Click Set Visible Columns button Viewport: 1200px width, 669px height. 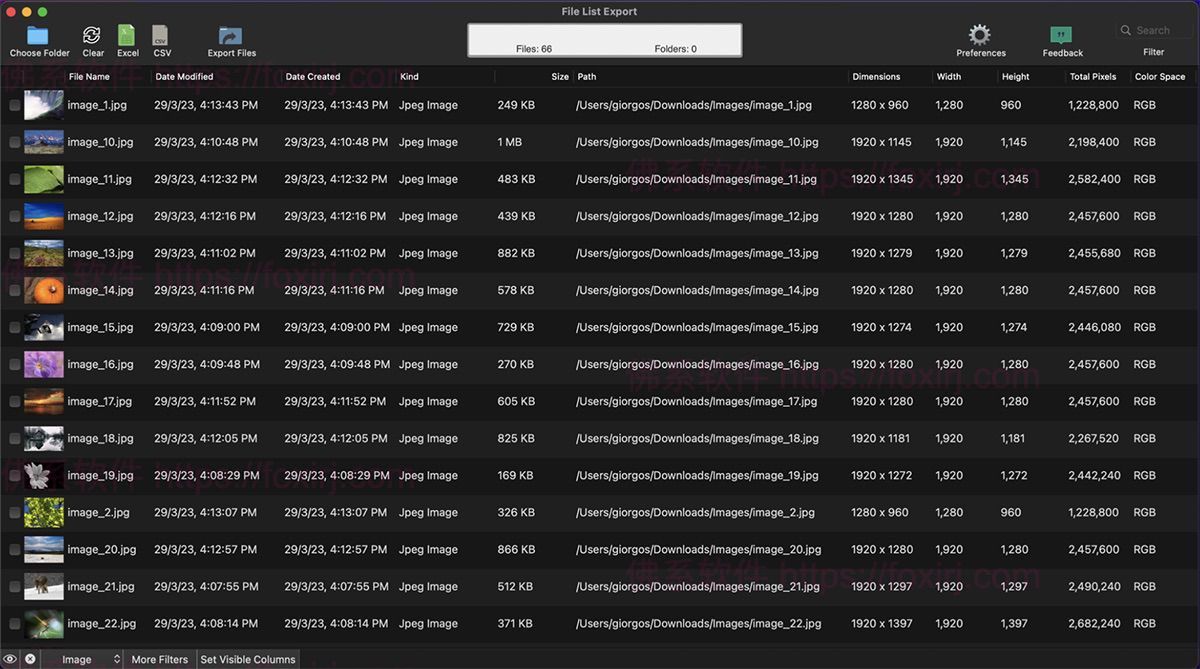click(x=247, y=659)
